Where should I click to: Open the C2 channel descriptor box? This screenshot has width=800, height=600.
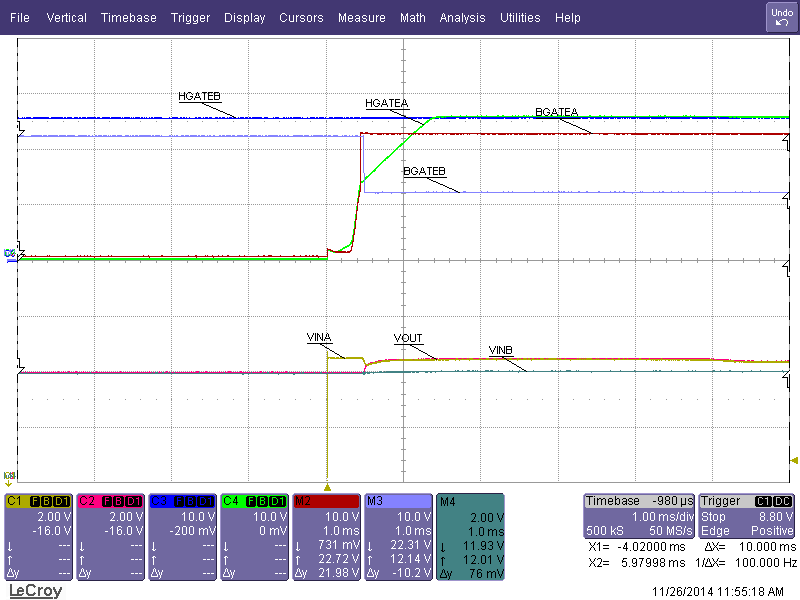click(x=110, y=536)
